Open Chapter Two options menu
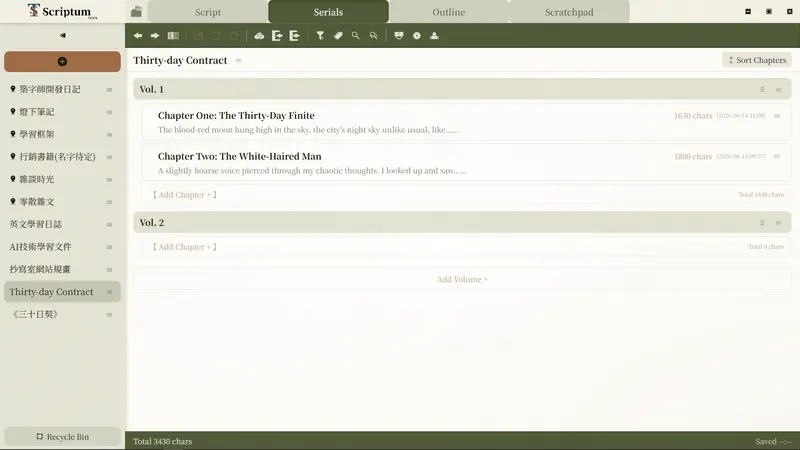 (777, 157)
